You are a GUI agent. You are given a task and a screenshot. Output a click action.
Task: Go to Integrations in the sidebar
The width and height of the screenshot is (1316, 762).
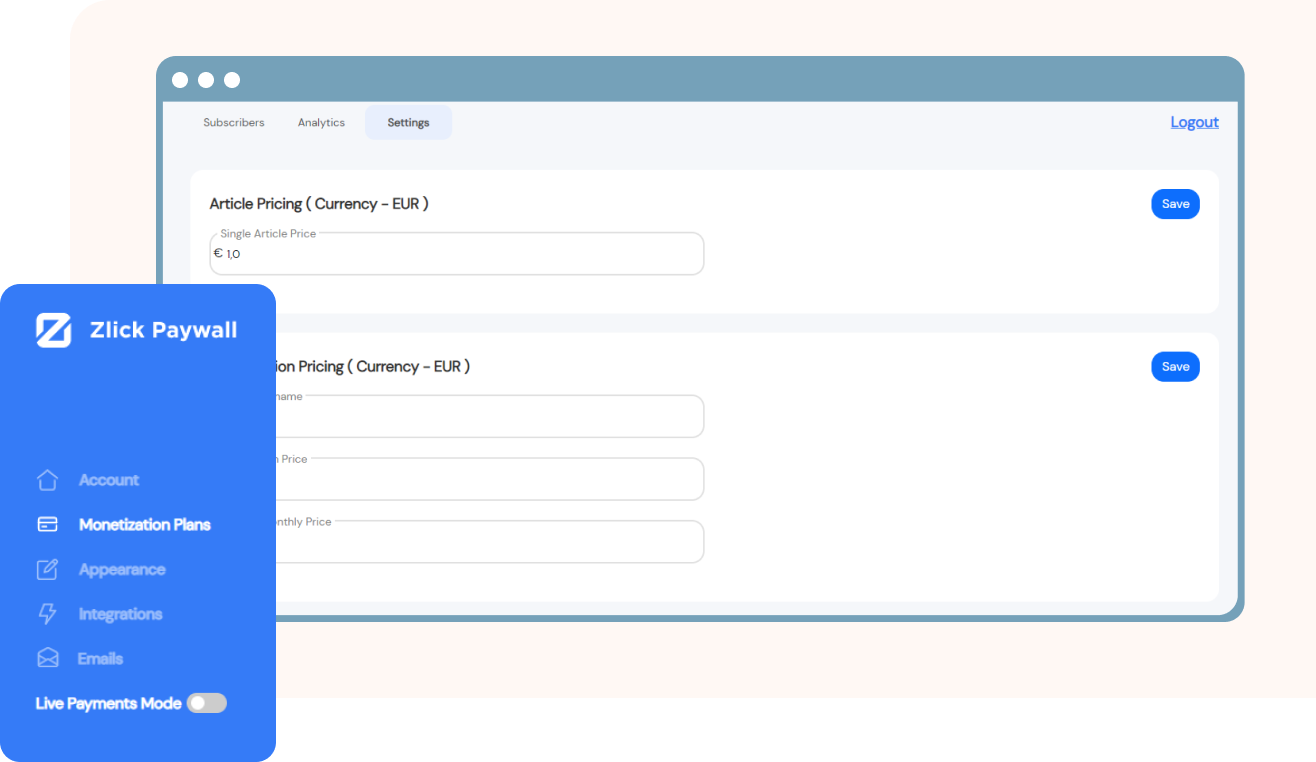click(120, 614)
